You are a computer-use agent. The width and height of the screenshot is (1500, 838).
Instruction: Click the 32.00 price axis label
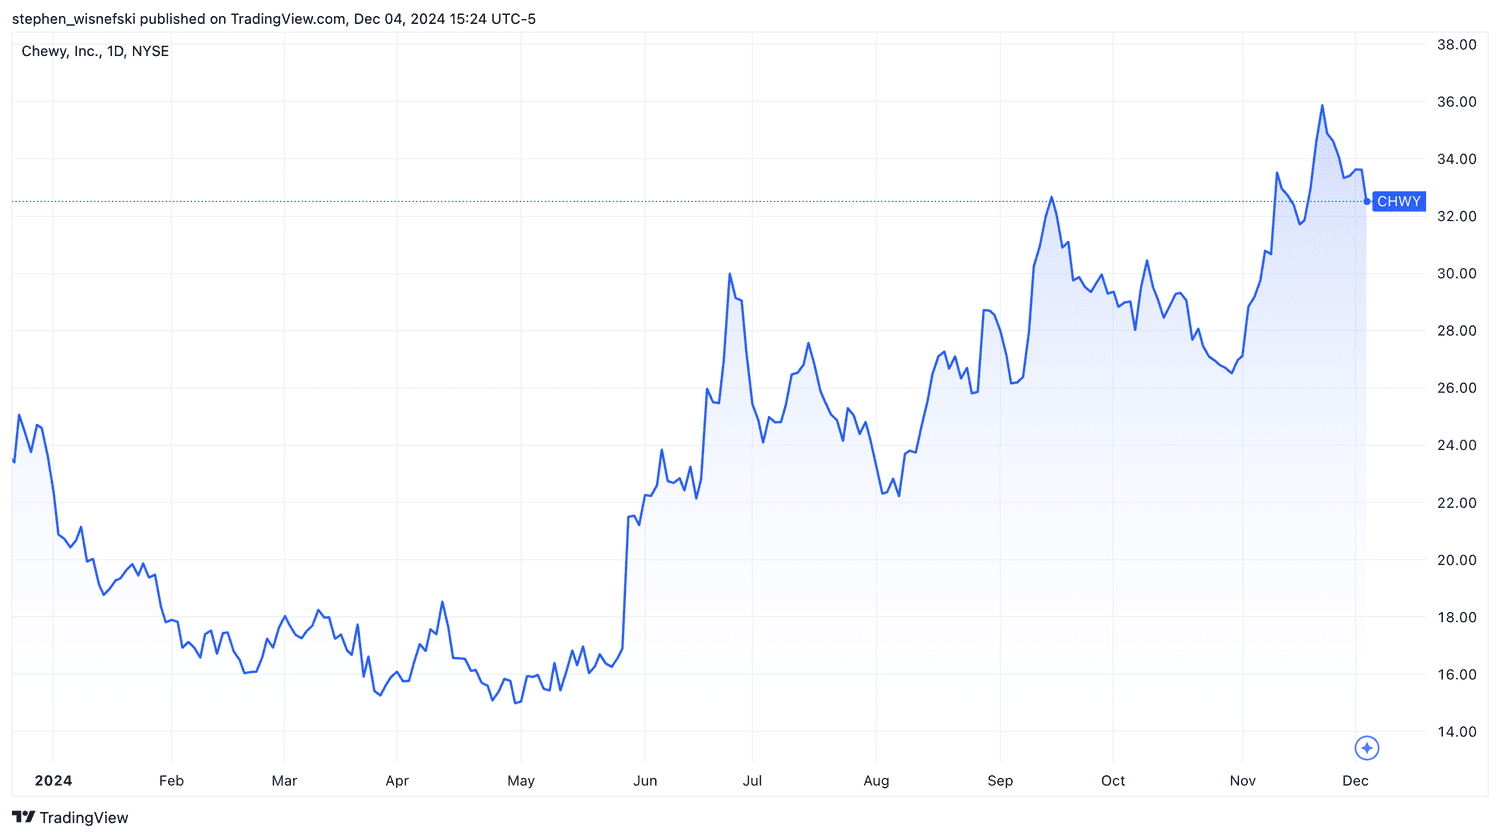coord(1457,216)
